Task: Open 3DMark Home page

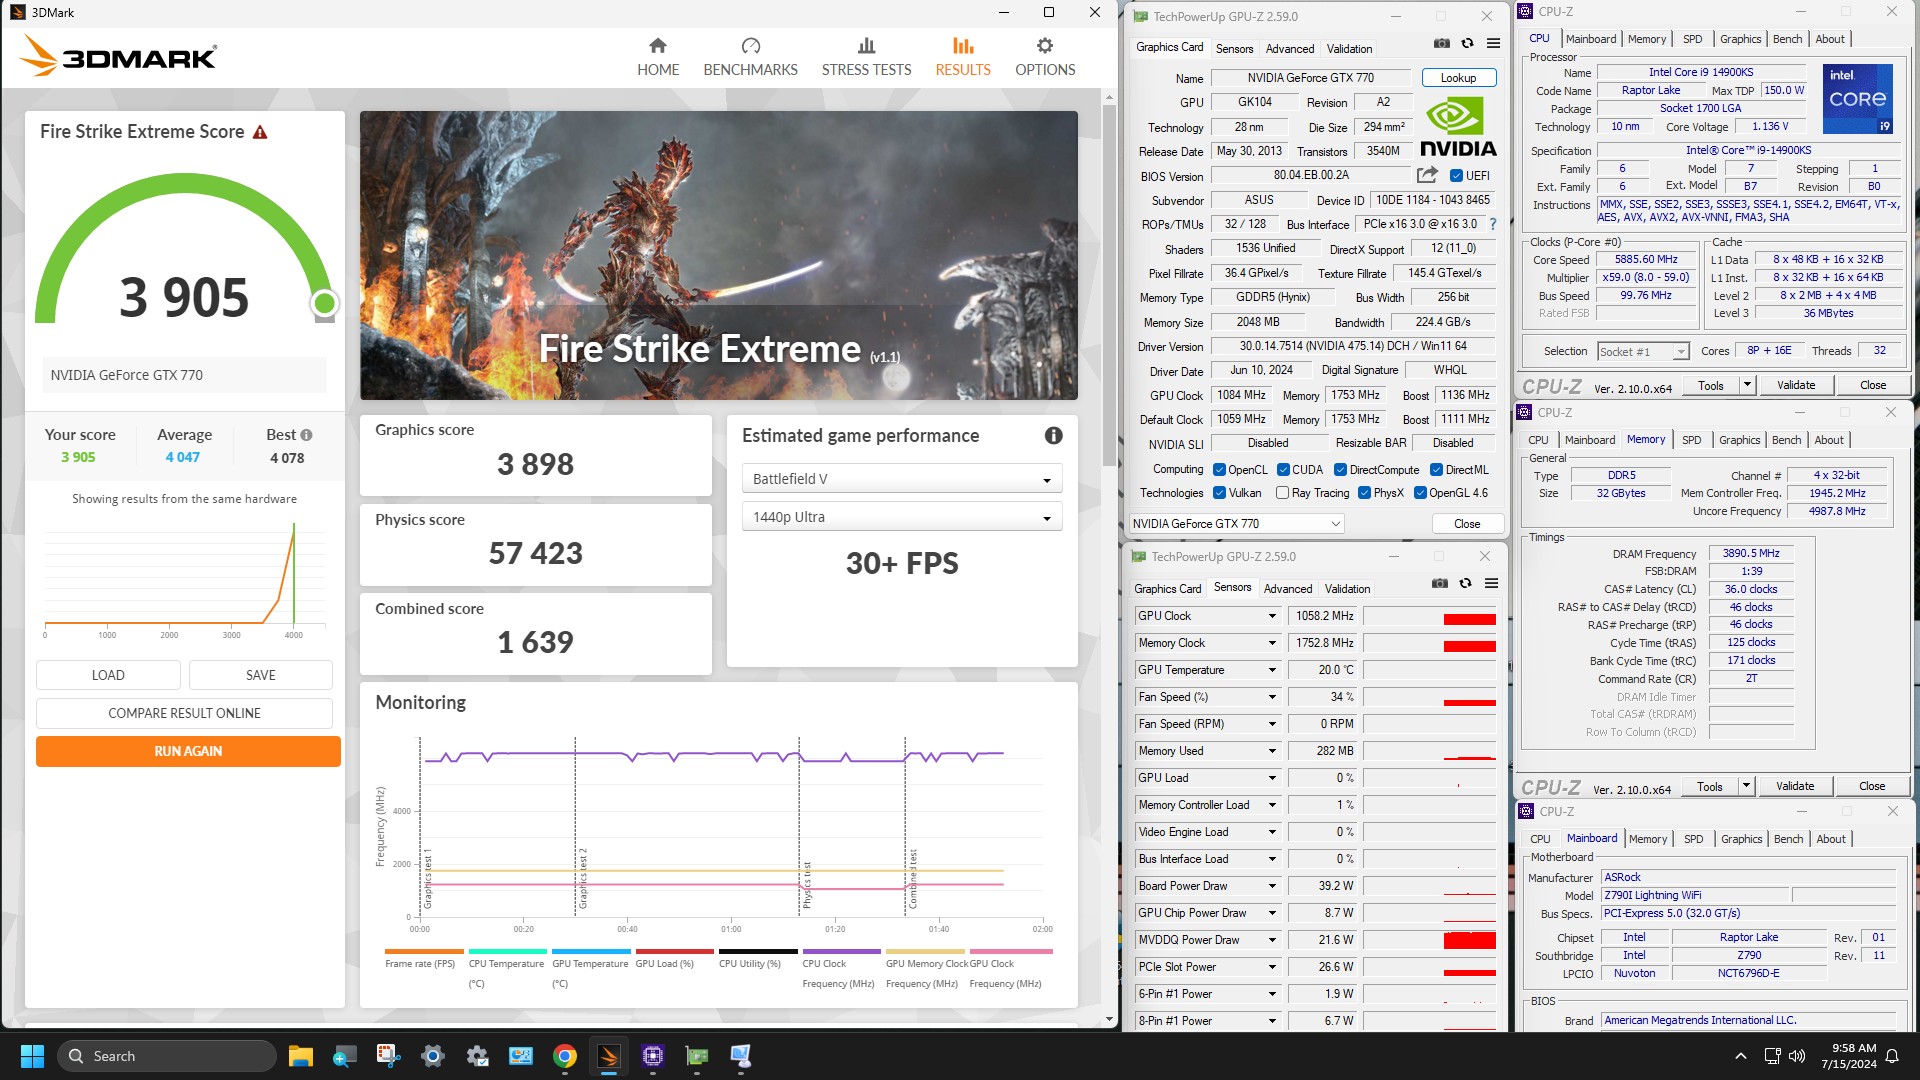Action: pos(658,57)
